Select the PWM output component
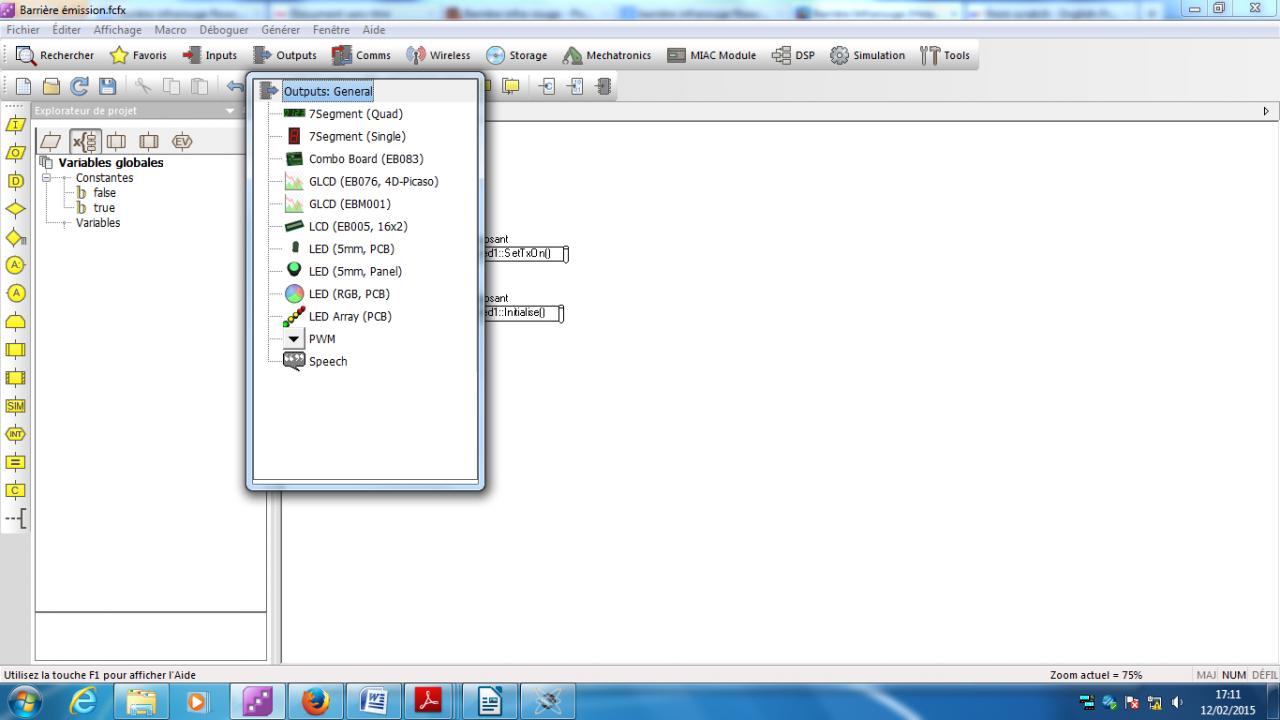 (321, 339)
